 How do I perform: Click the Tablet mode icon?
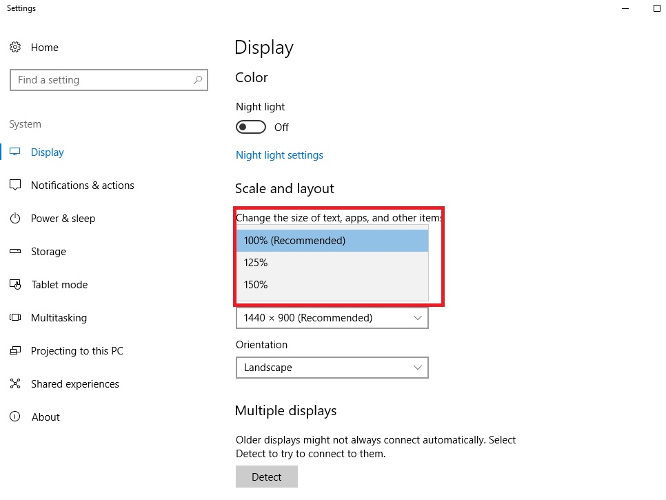[x=15, y=284]
